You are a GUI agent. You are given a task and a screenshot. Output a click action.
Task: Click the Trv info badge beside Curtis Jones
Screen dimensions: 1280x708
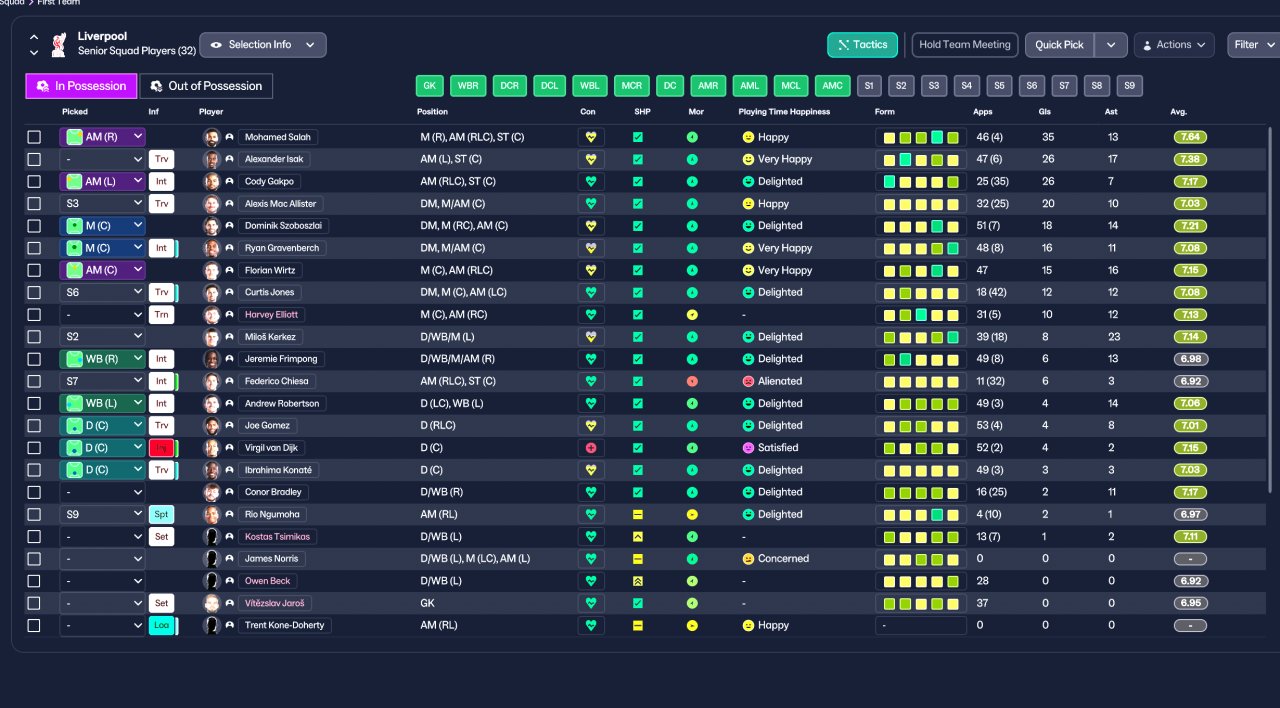pos(161,292)
